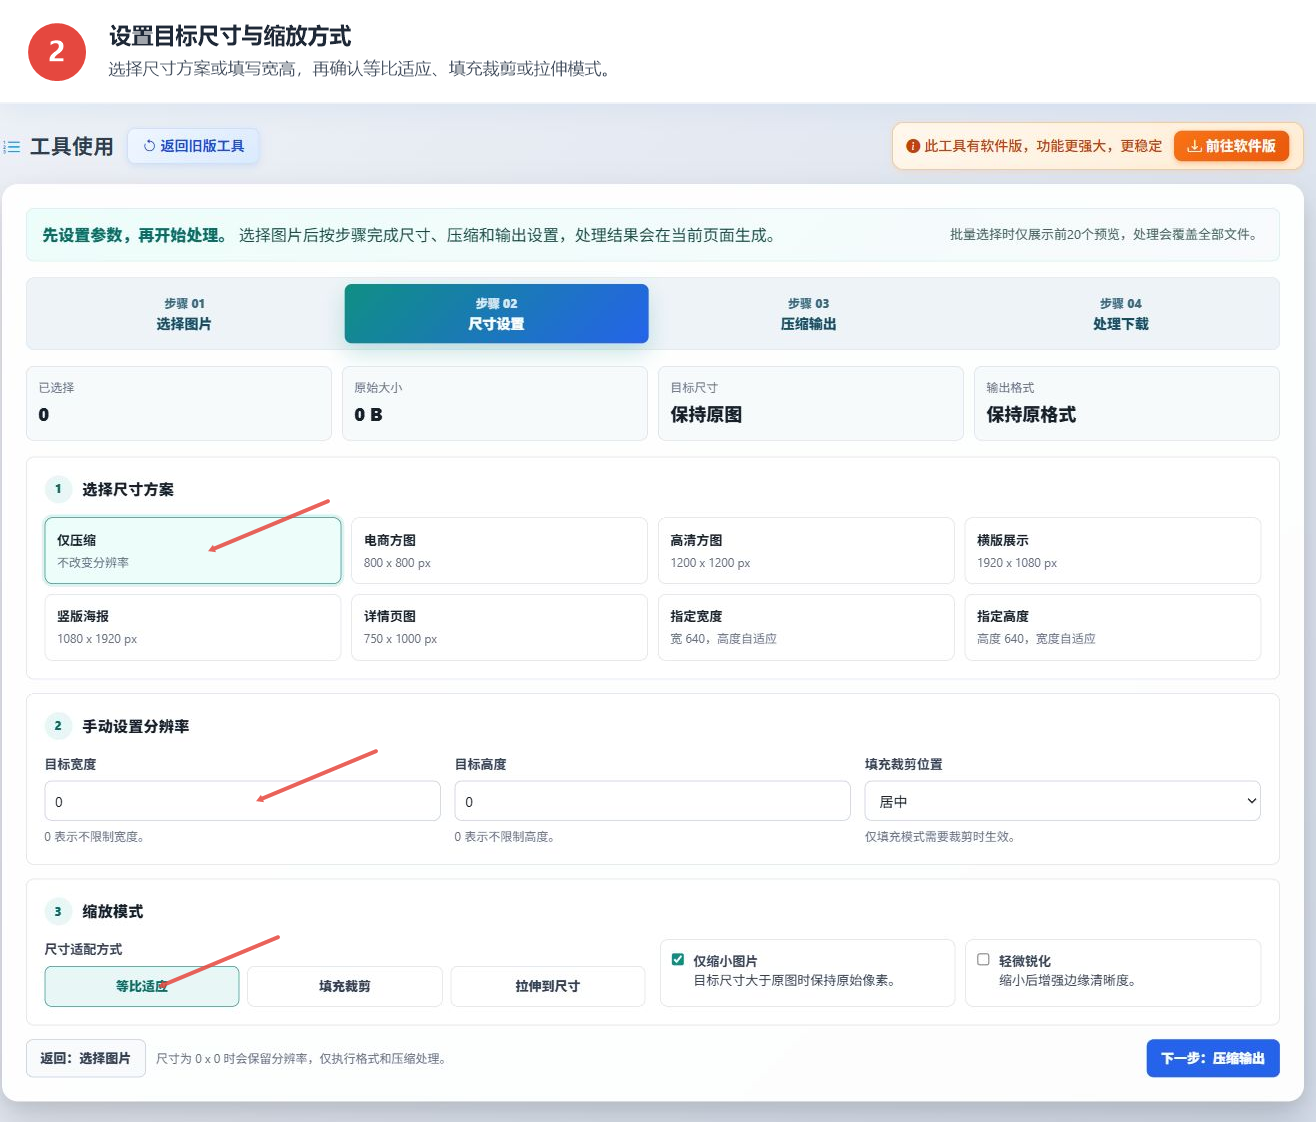Click the orange info icon in software notice
Screen dimensions: 1316x1122
coord(912,146)
